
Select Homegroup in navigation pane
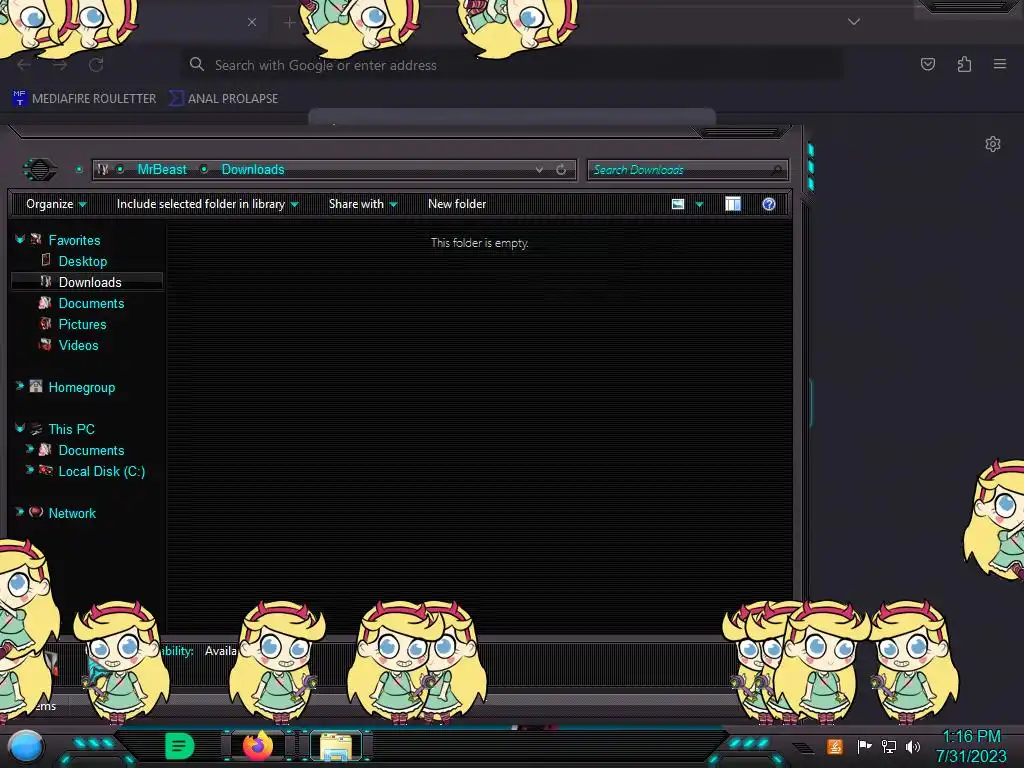[82, 387]
